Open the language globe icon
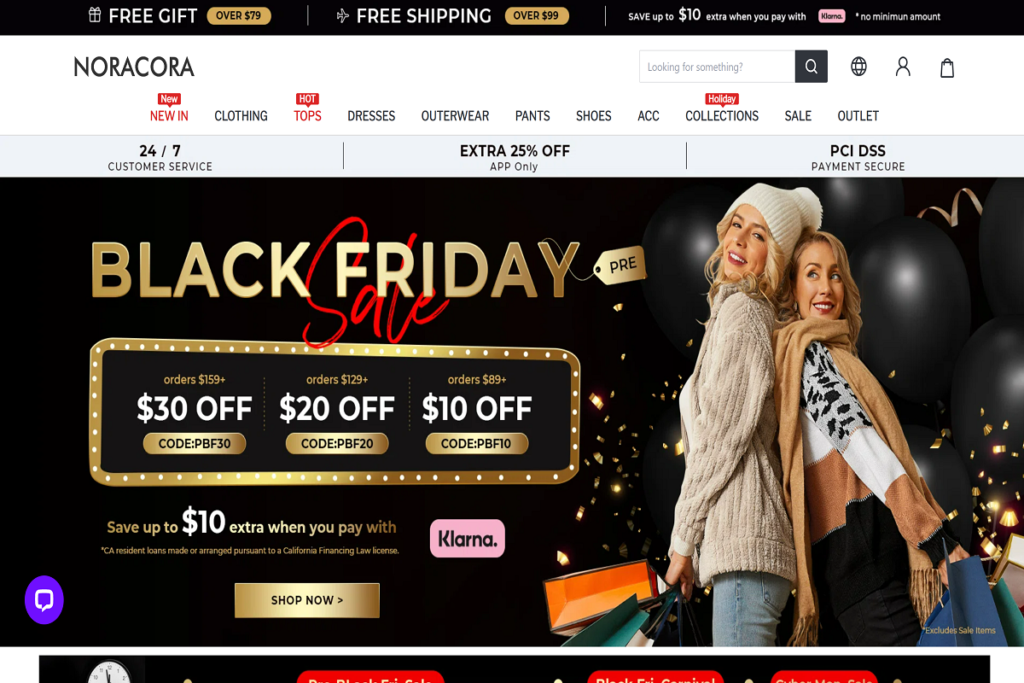Image resolution: width=1024 pixels, height=683 pixels. pyautogui.click(x=859, y=67)
